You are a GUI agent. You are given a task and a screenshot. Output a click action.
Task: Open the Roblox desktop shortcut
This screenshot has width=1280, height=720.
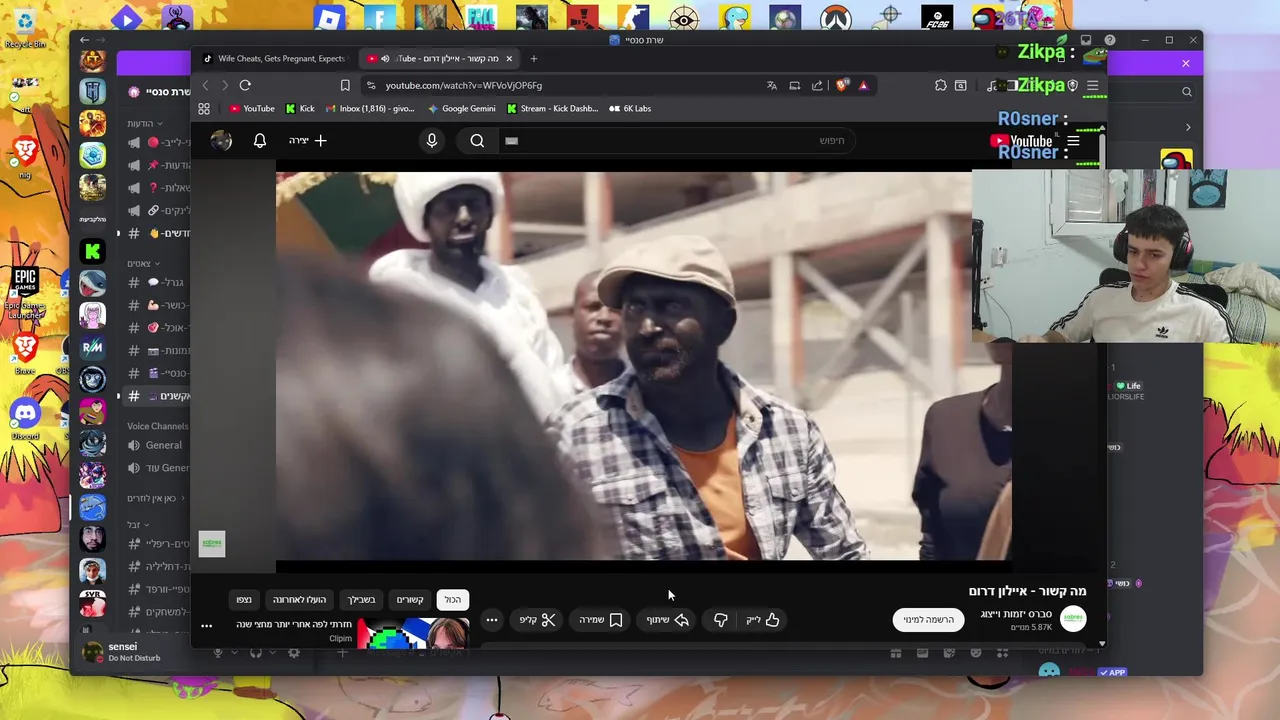click(x=329, y=18)
